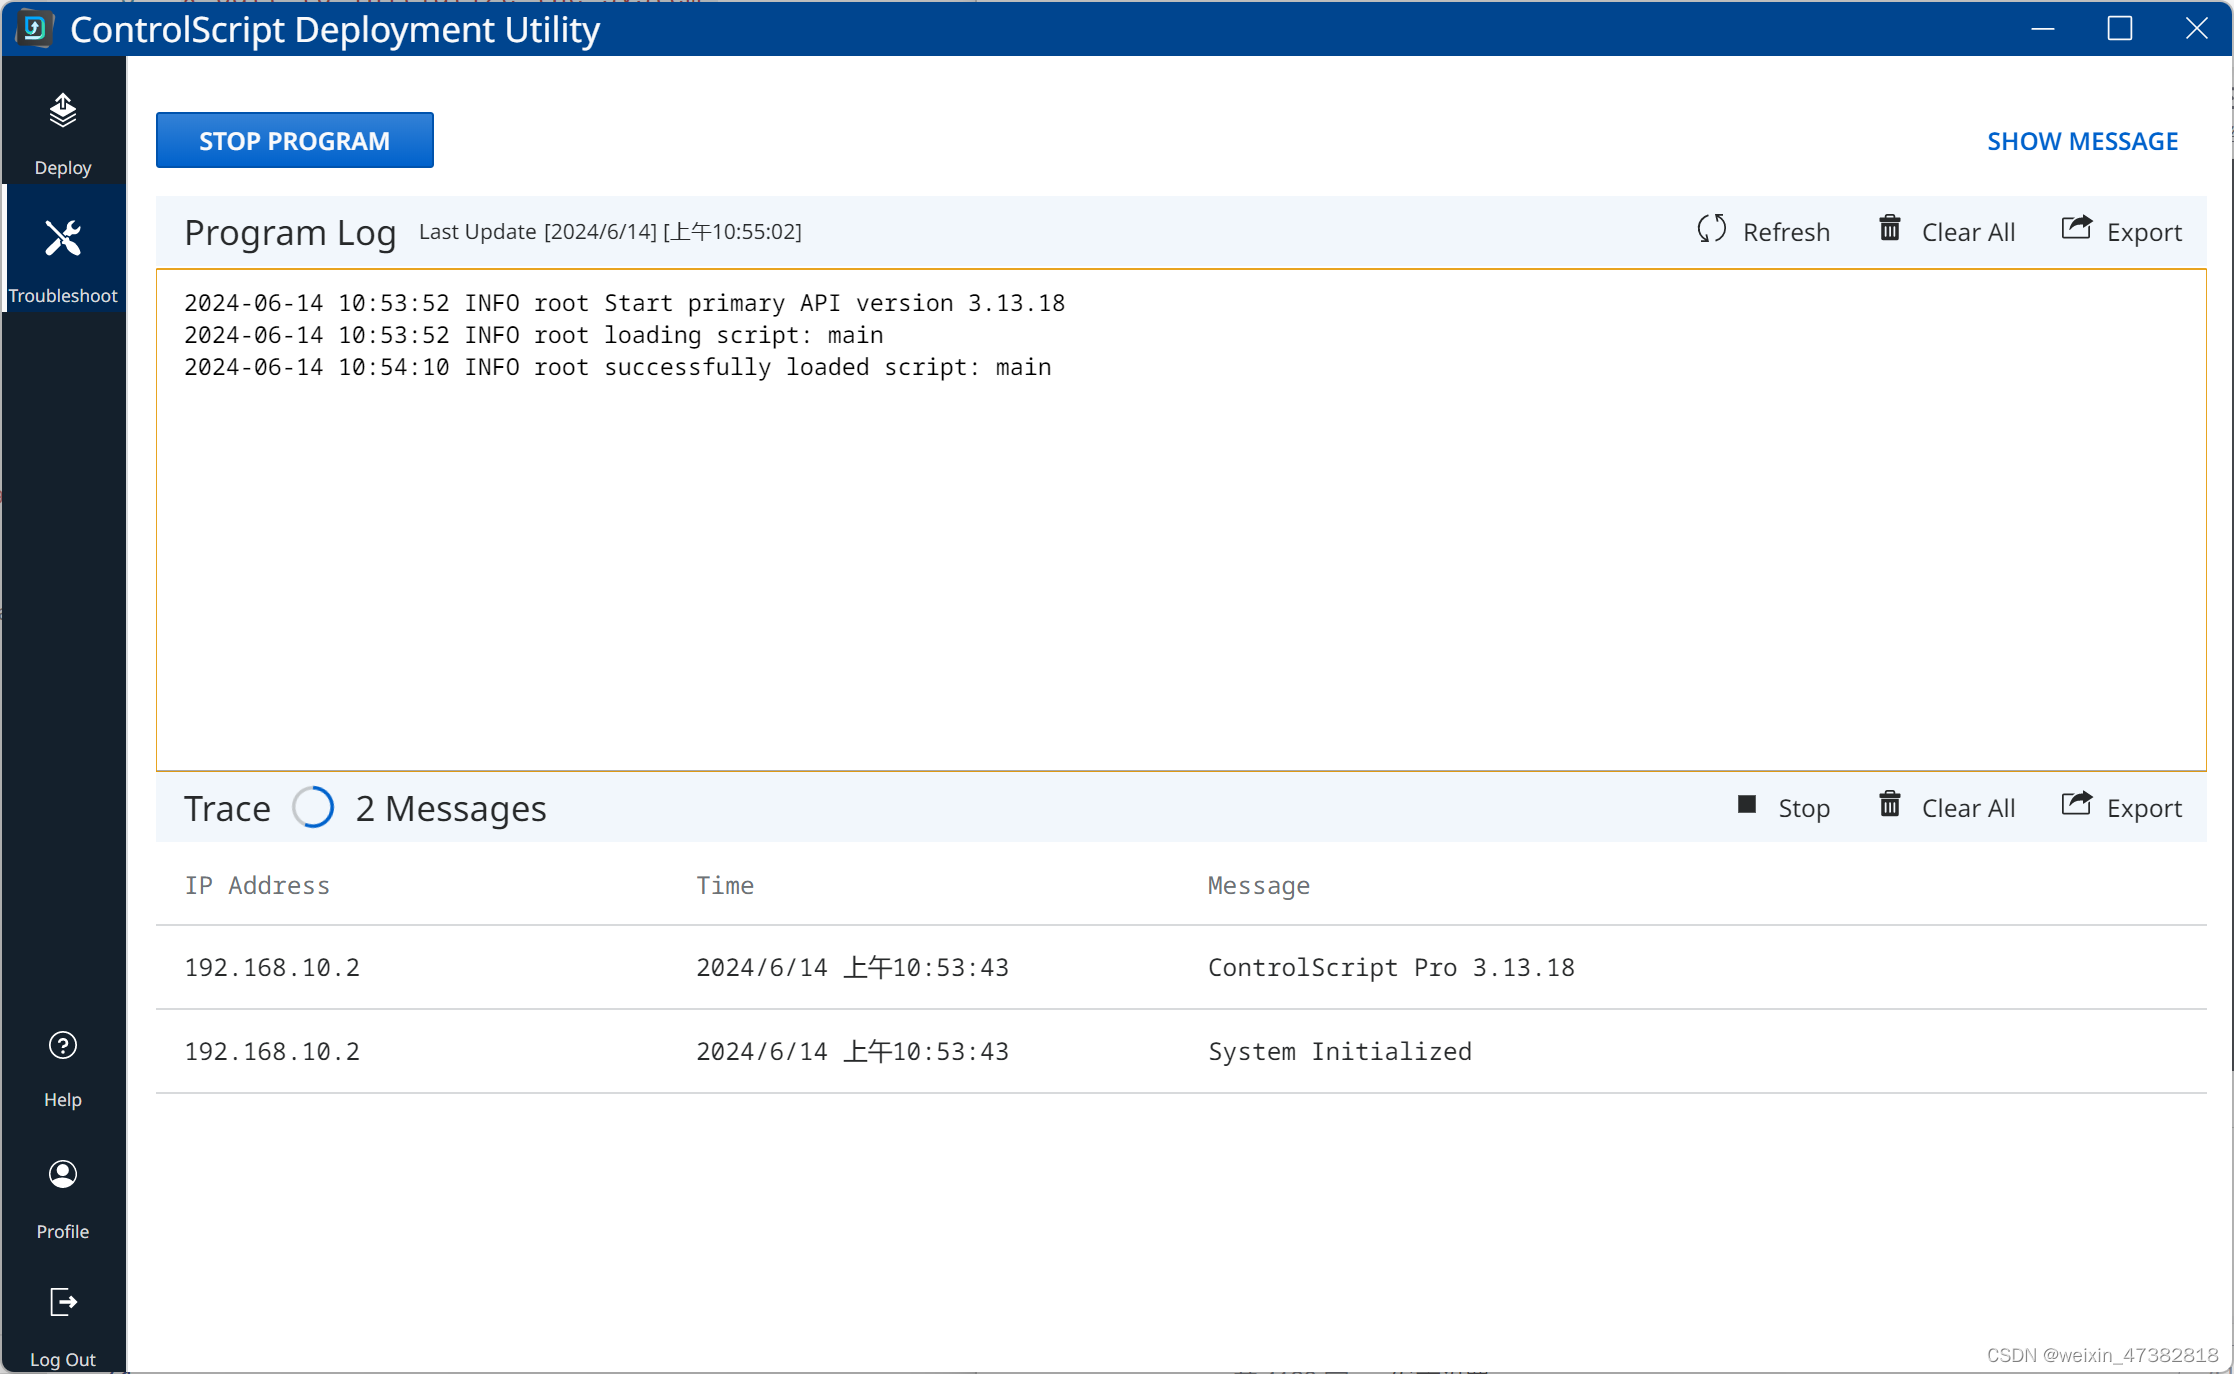Image resolution: width=2234 pixels, height=1374 pixels.
Task: Clear all Program Log entries
Action: [x=1946, y=231]
